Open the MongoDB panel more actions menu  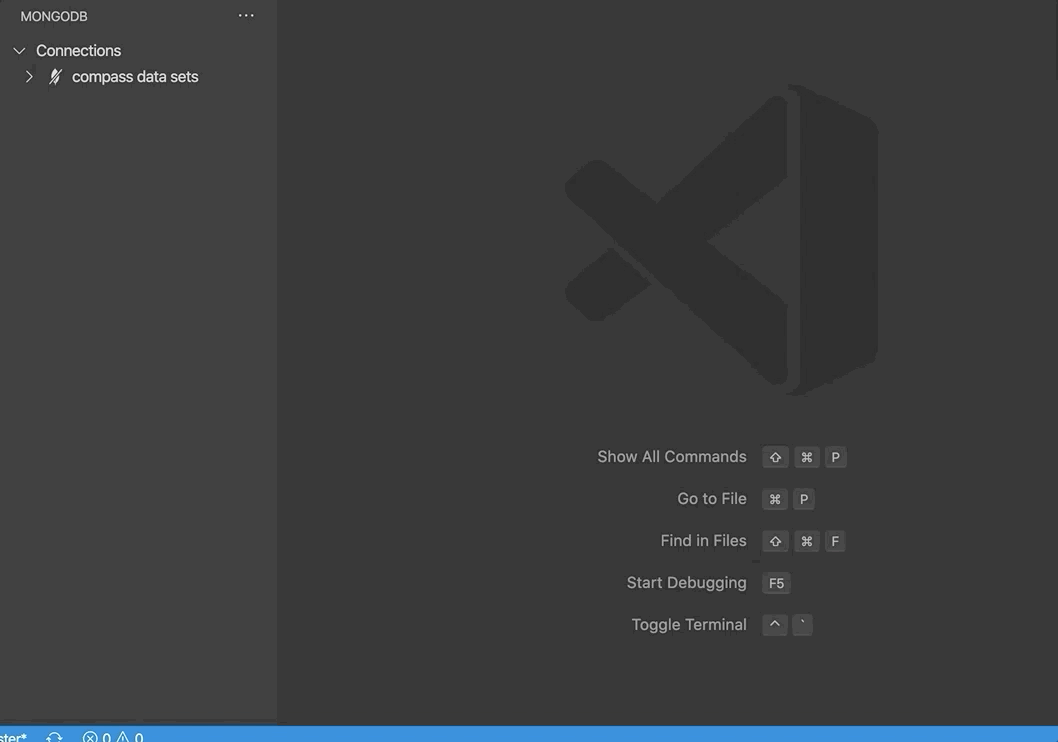(x=246, y=16)
